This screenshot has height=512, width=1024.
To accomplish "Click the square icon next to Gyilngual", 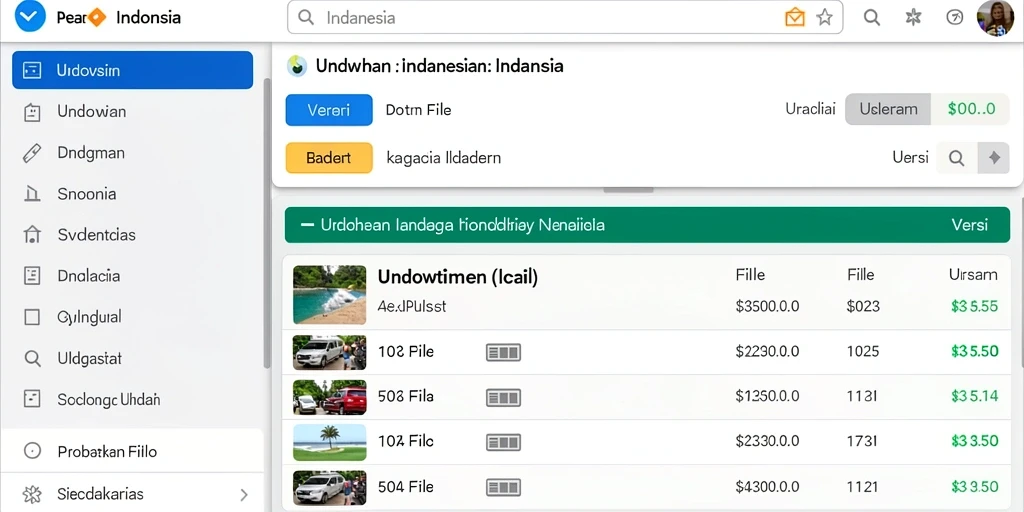I will point(32,317).
